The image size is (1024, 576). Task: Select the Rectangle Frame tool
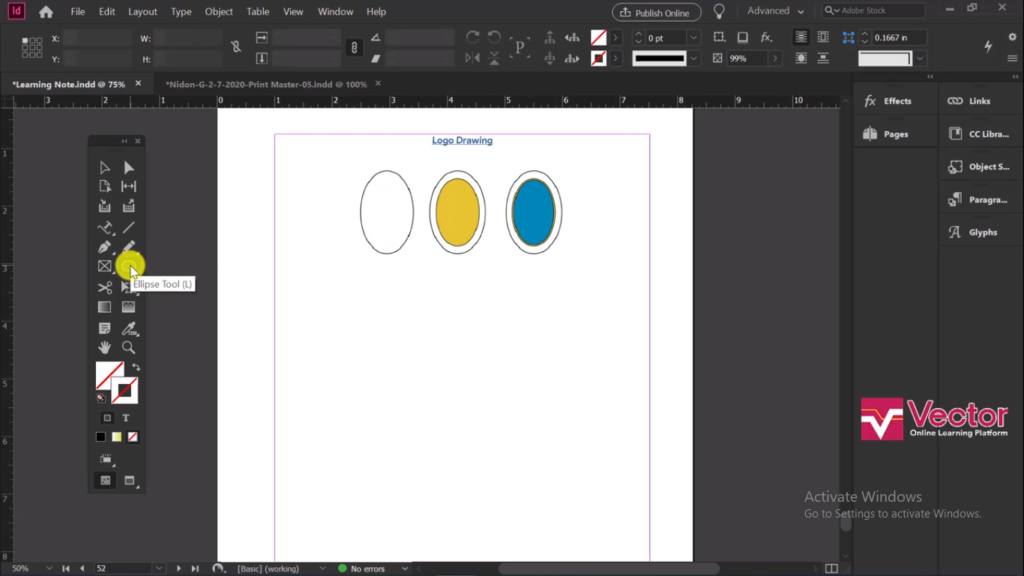coord(104,266)
